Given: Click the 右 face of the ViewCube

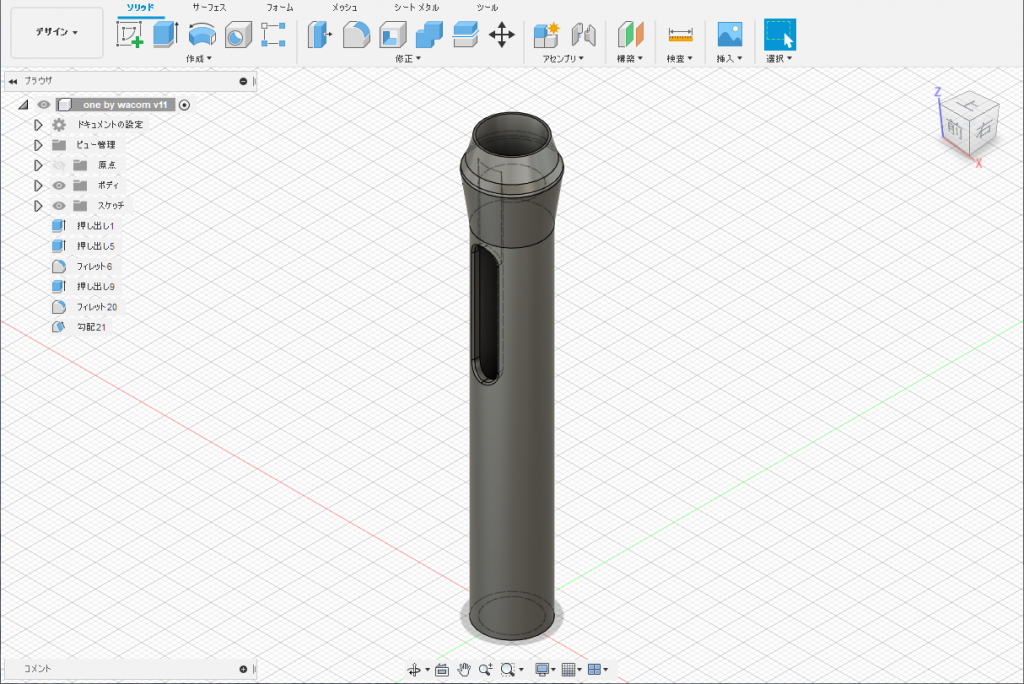Looking at the screenshot, I should 984,129.
